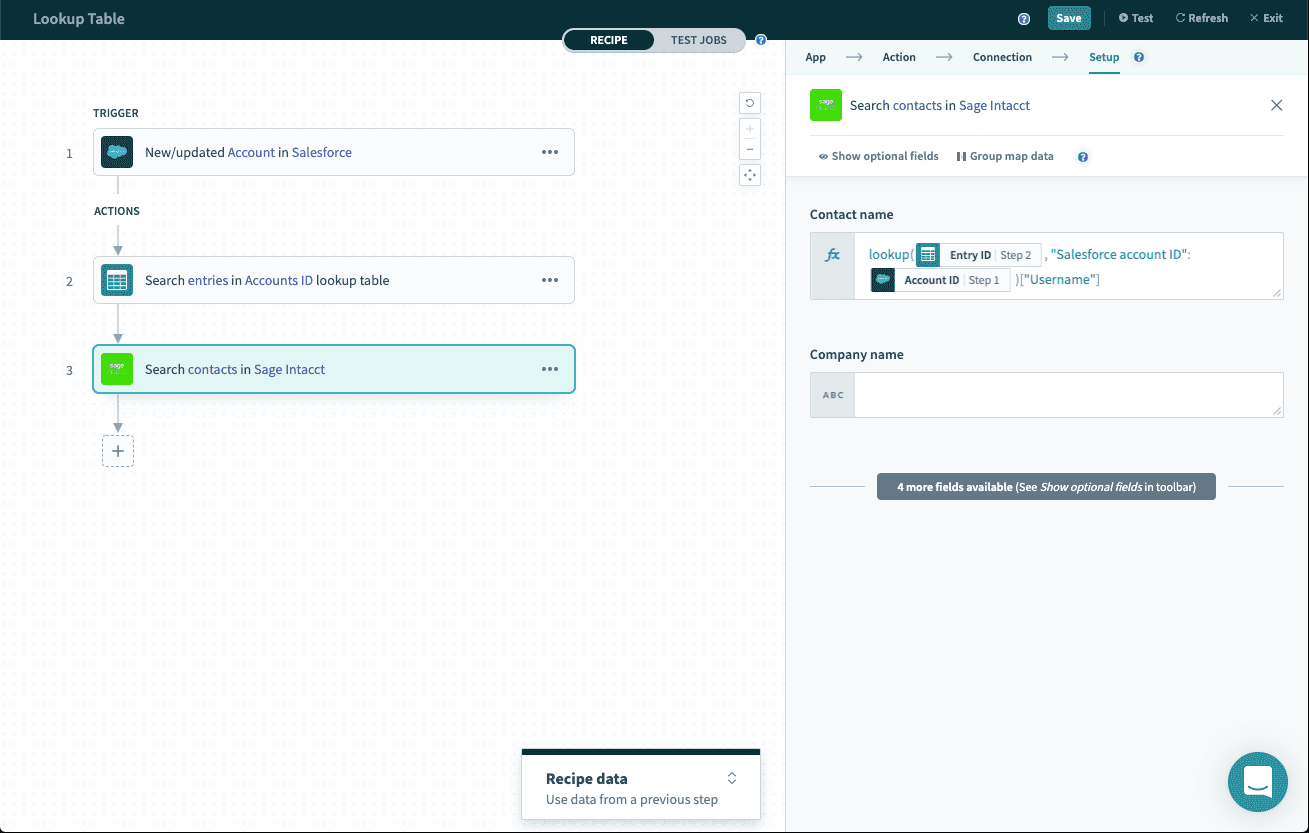Switch to the TEST JOBS tab
Viewport: 1309px width, 833px height.
click(698, 40)
